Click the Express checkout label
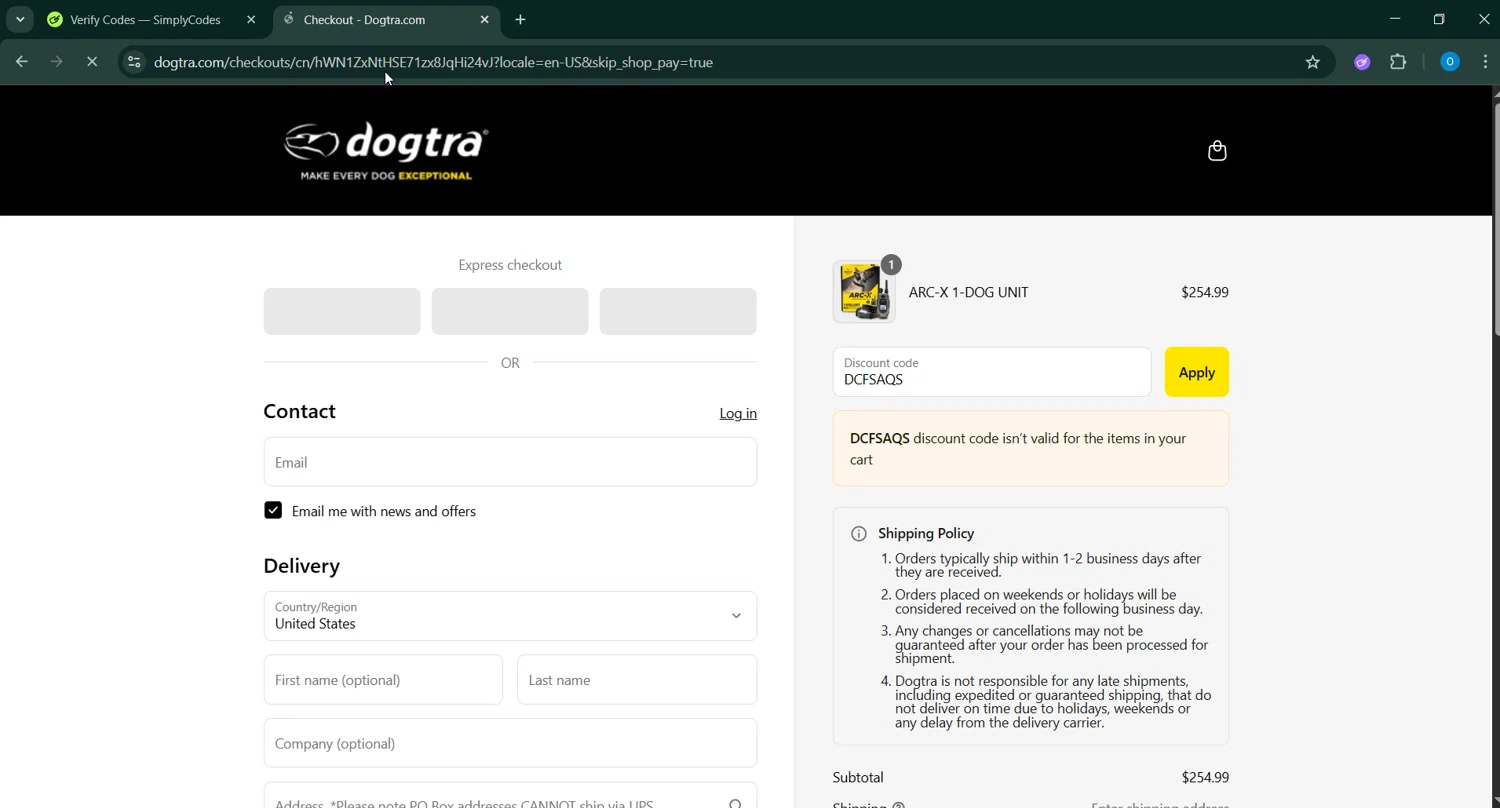Image resolution: width=1500 pixels, height=808 pixels. click(x=510, y=265)
